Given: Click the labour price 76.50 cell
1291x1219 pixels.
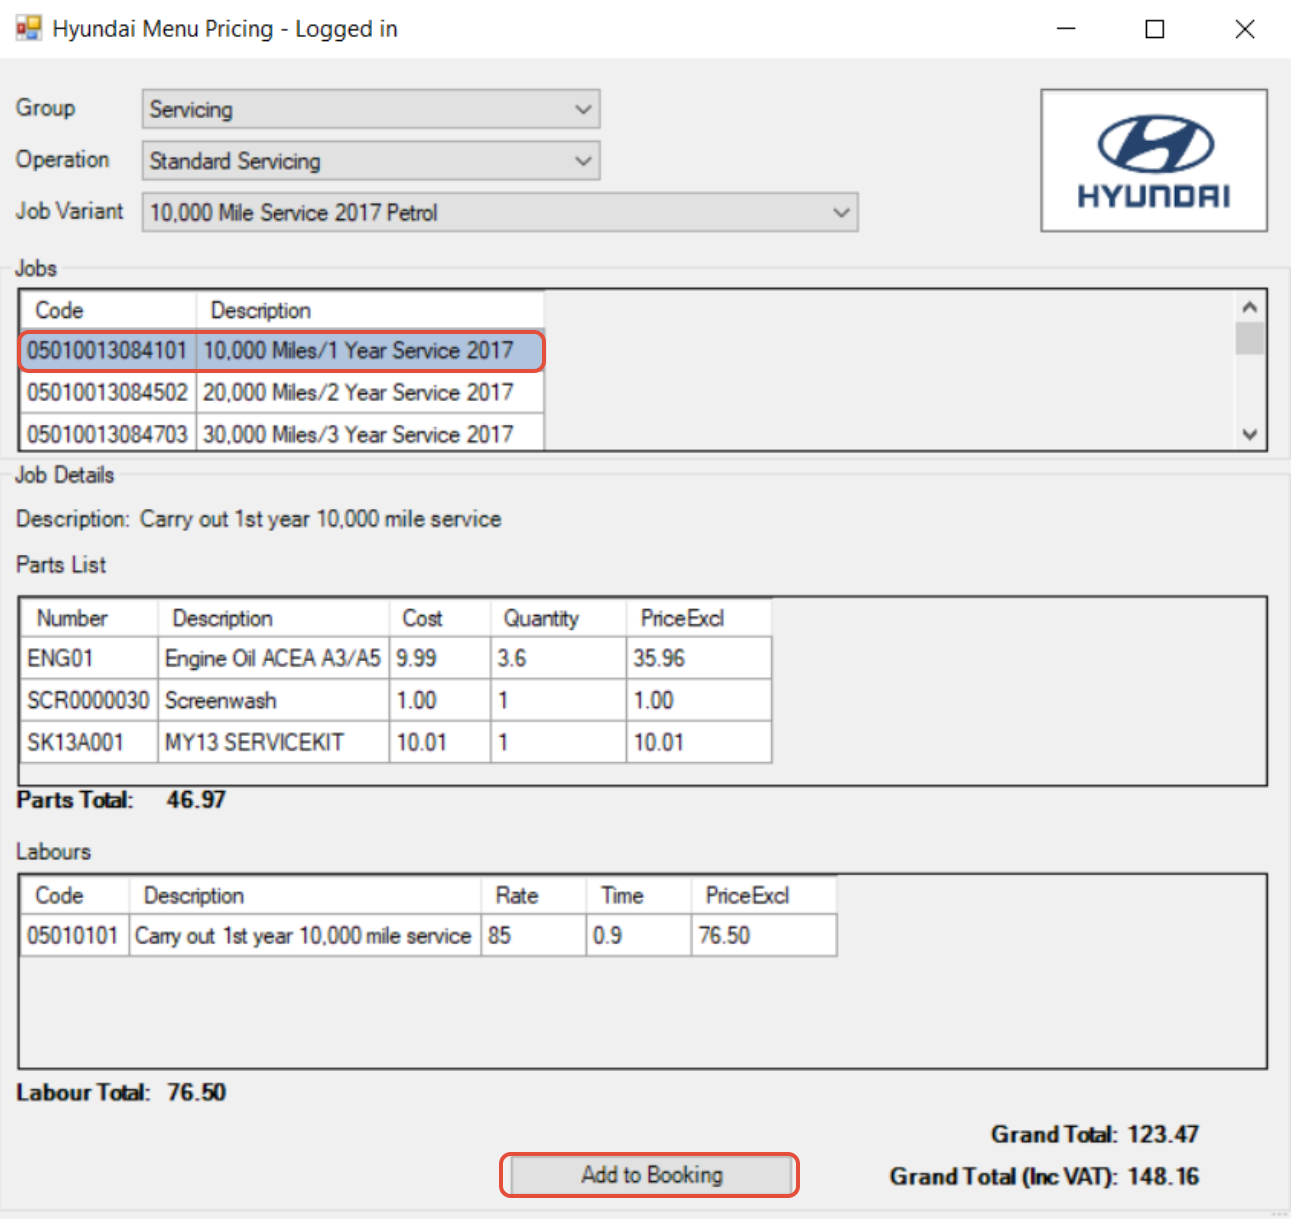Looking at the screenshot, I should tap(764, 936).
